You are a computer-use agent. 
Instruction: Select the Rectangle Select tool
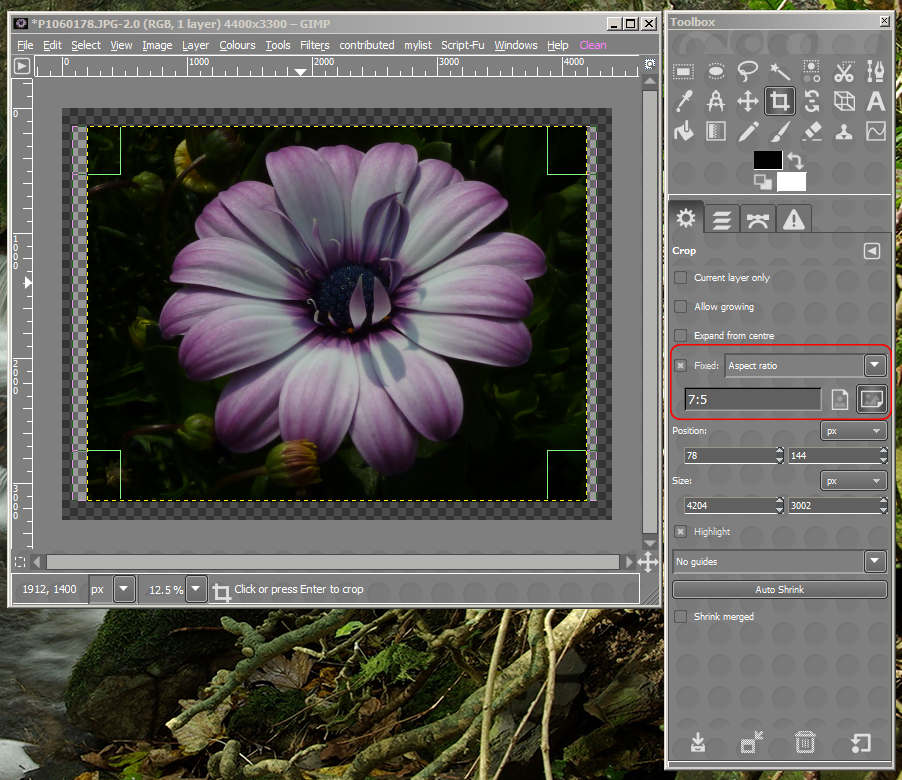[x=683, y=71]
